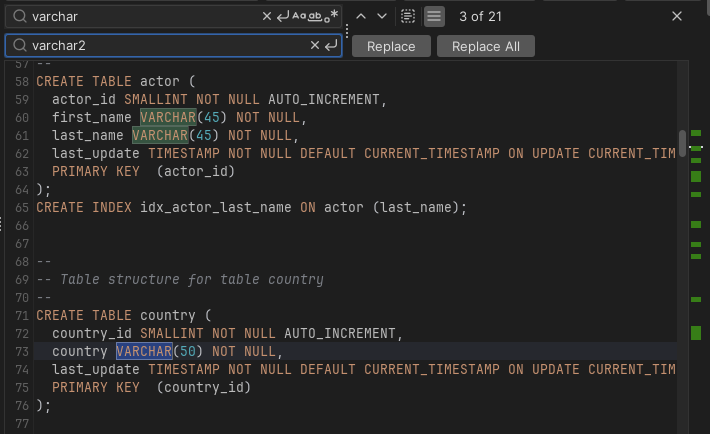
Task: Click the Replace button
Action: [x=391, y=47]
